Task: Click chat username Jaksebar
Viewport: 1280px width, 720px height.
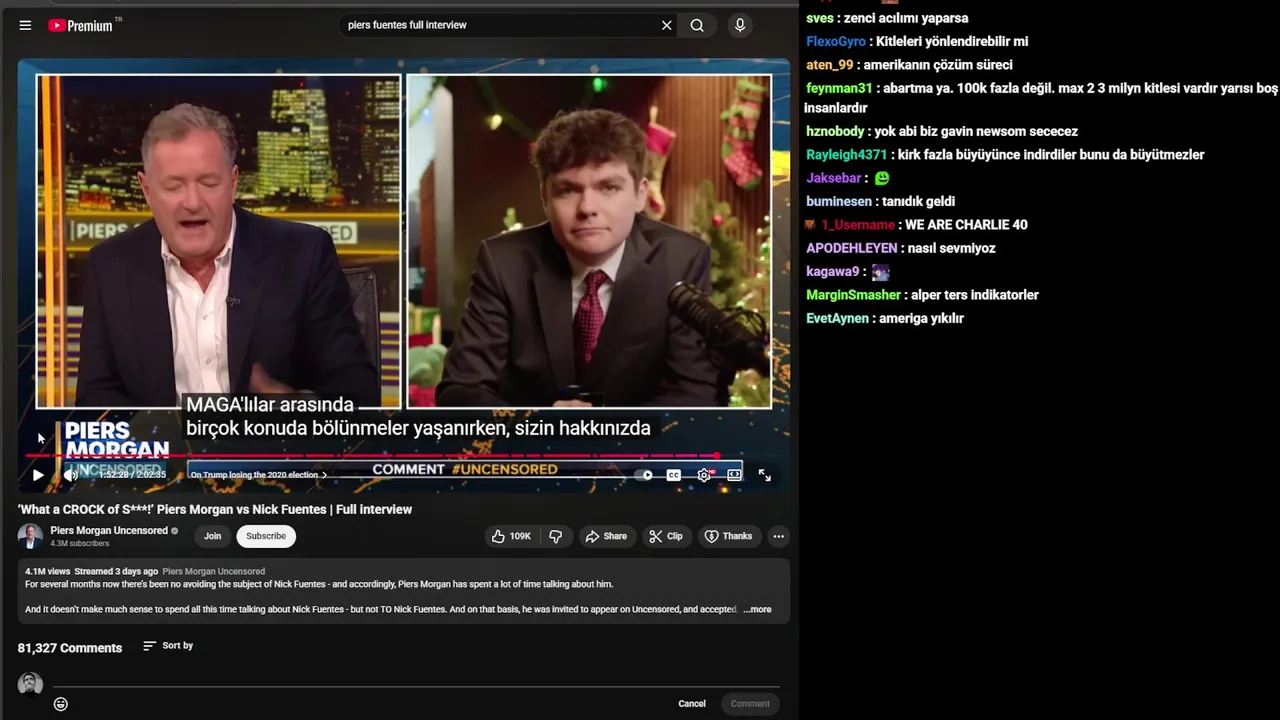Action: pos(834,178)
